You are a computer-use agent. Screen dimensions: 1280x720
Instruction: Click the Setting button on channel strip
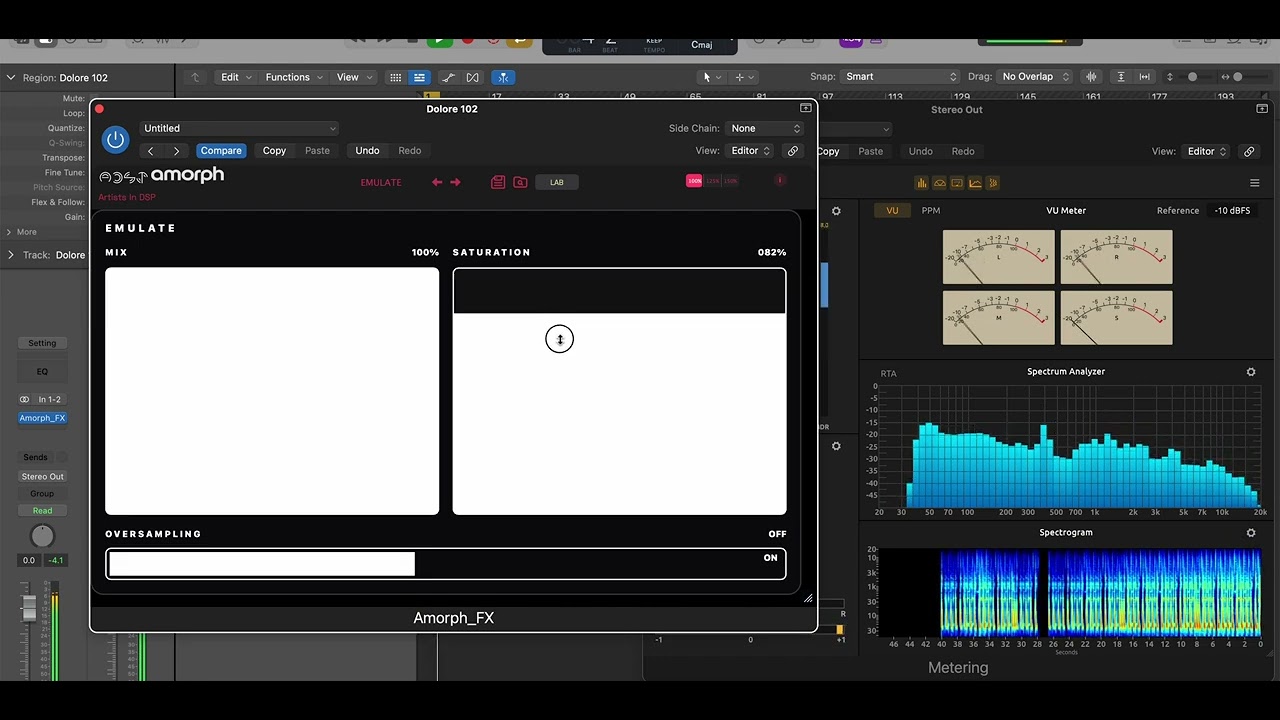tap(42, 343)
